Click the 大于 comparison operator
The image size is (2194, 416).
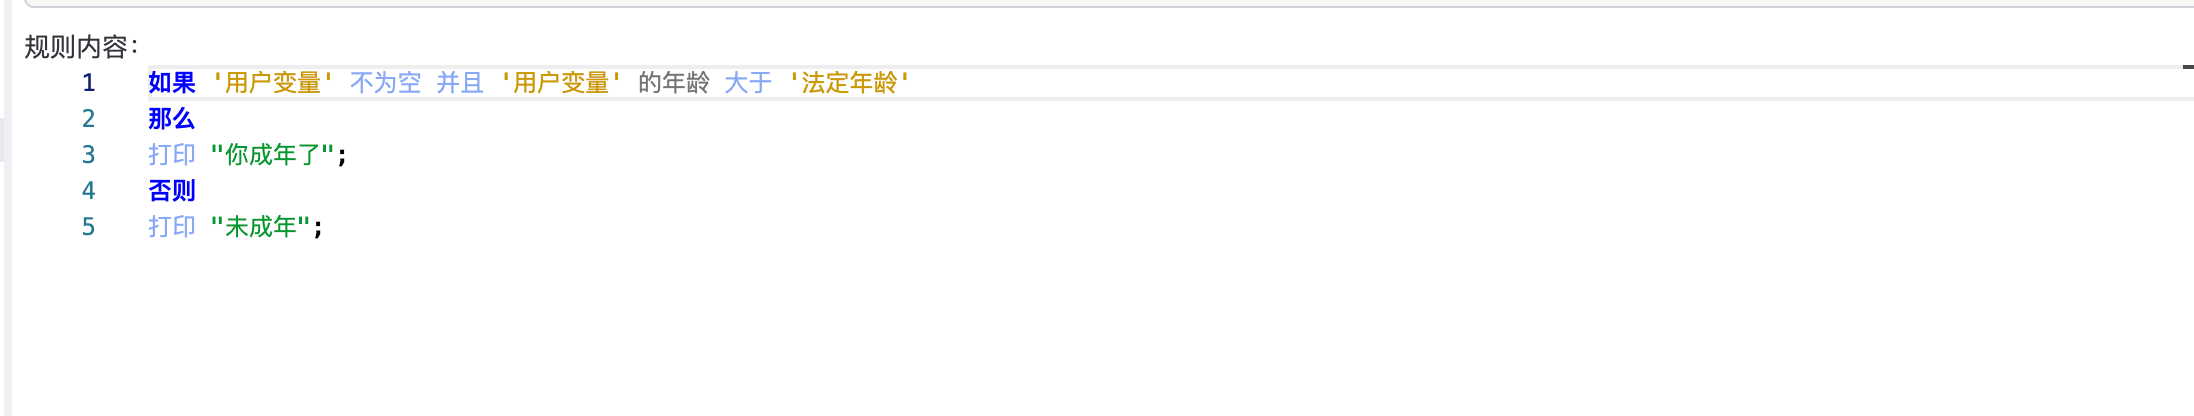[748, 83]
